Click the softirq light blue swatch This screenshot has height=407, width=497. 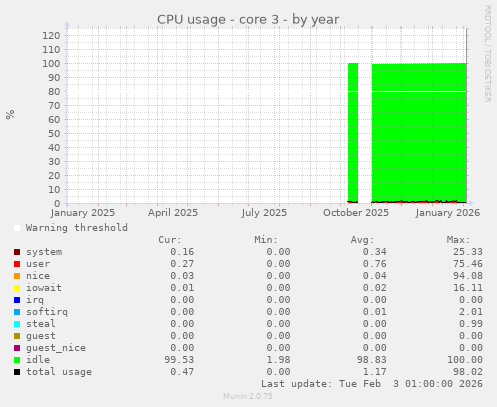pyautogui.click(x=17, y=312)
